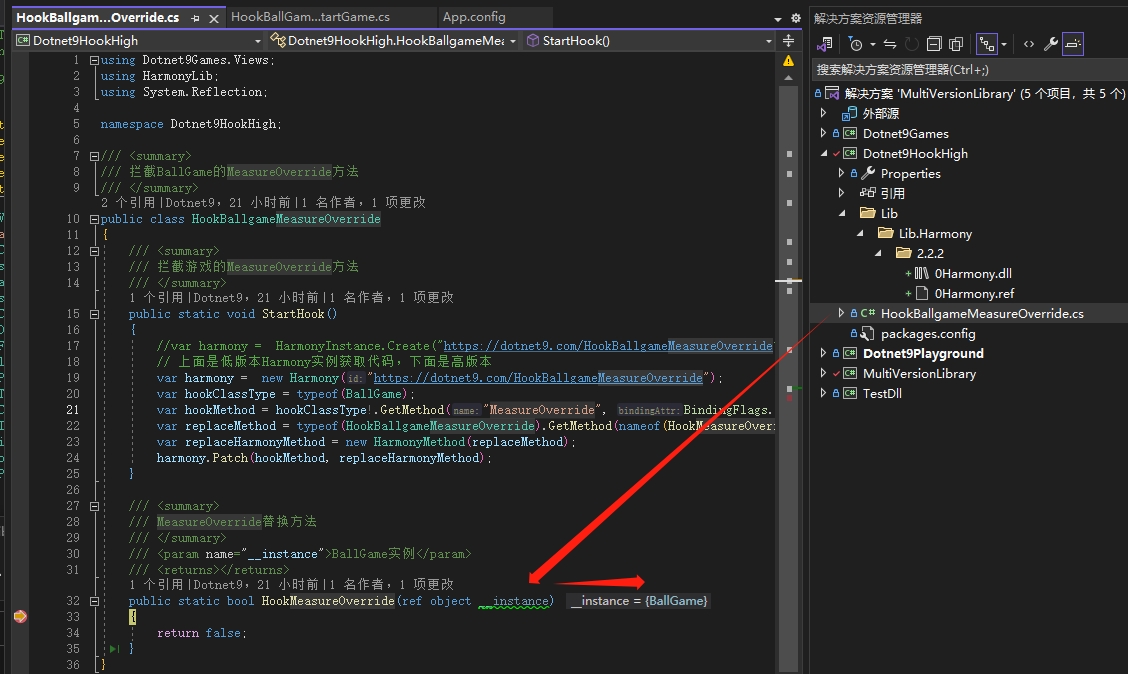Click the Solution Explorer search box
The image size is (1128, 674).
[968, 70]
